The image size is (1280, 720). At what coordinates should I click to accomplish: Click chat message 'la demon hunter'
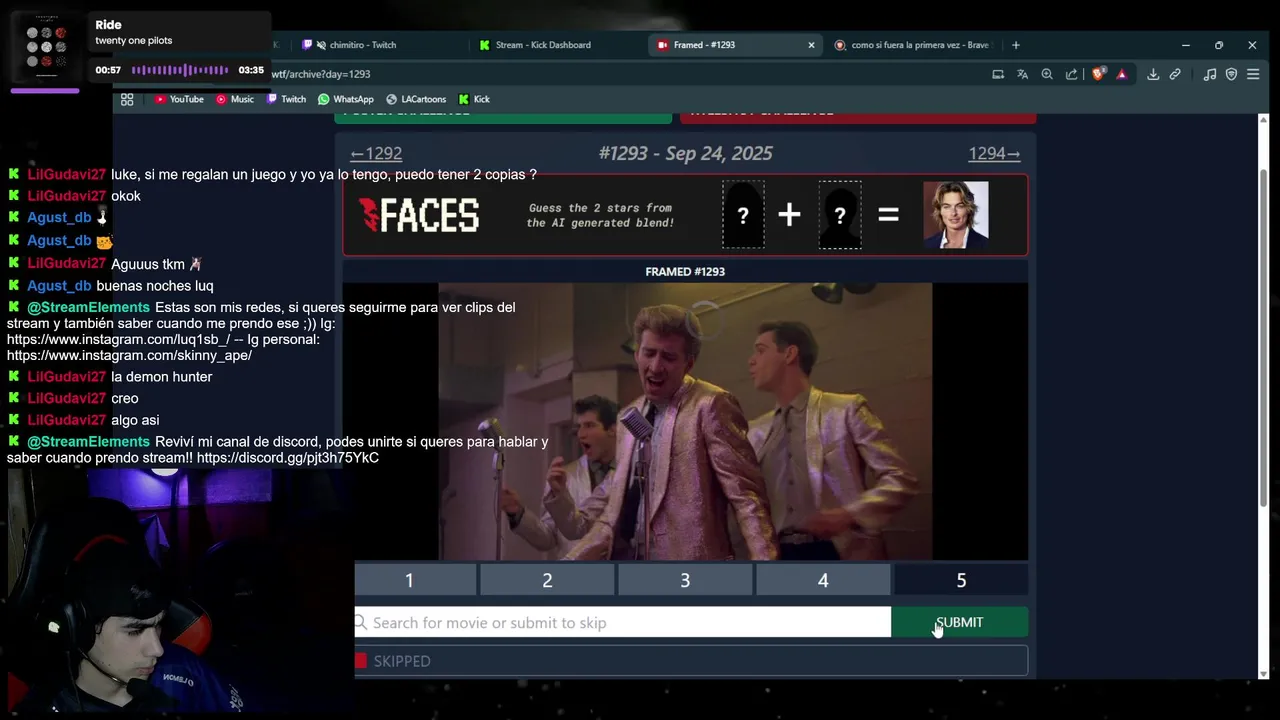161,377
